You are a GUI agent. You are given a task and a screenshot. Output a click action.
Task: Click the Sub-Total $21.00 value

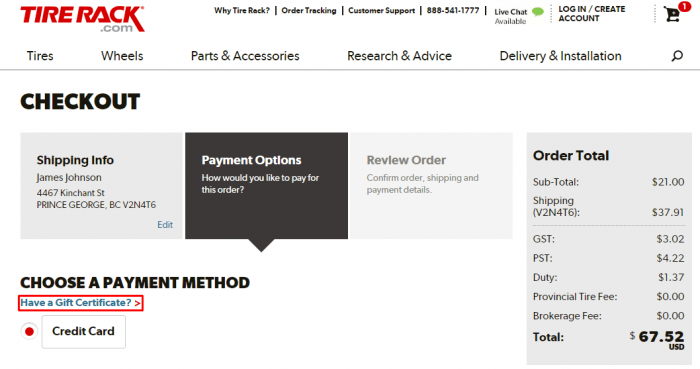coord(667,182)
